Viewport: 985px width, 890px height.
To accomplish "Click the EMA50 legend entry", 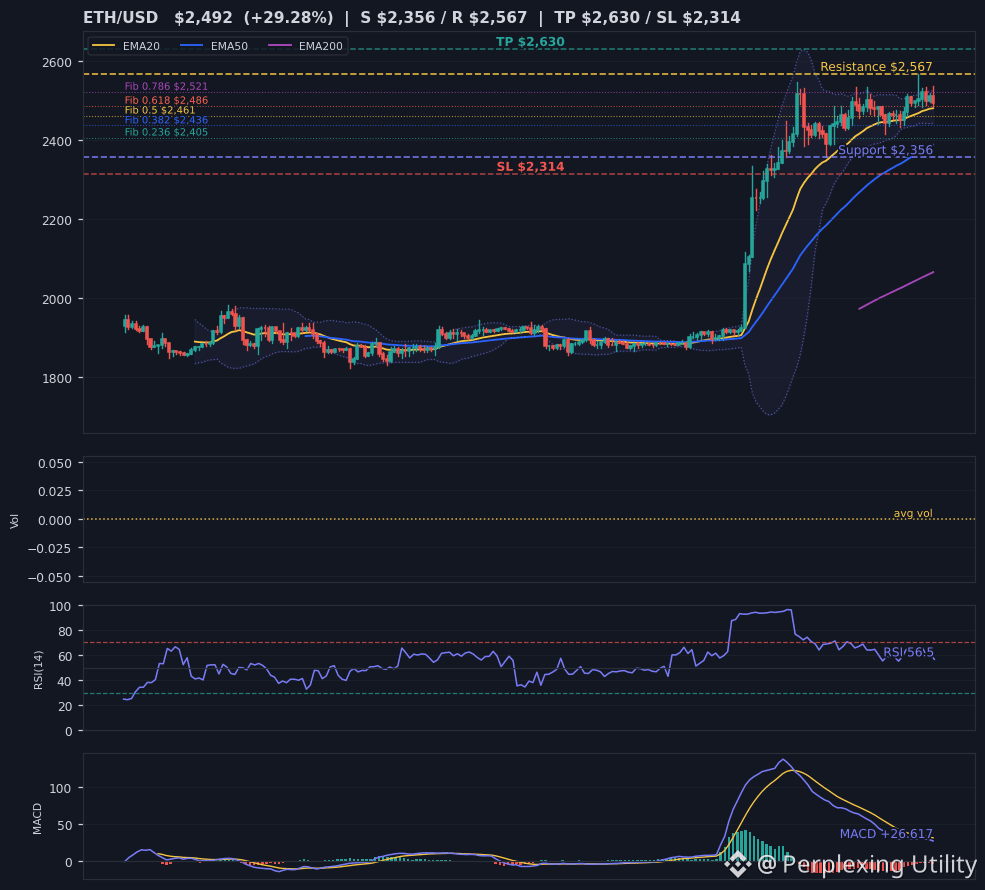I will click(x=214, y=46).
